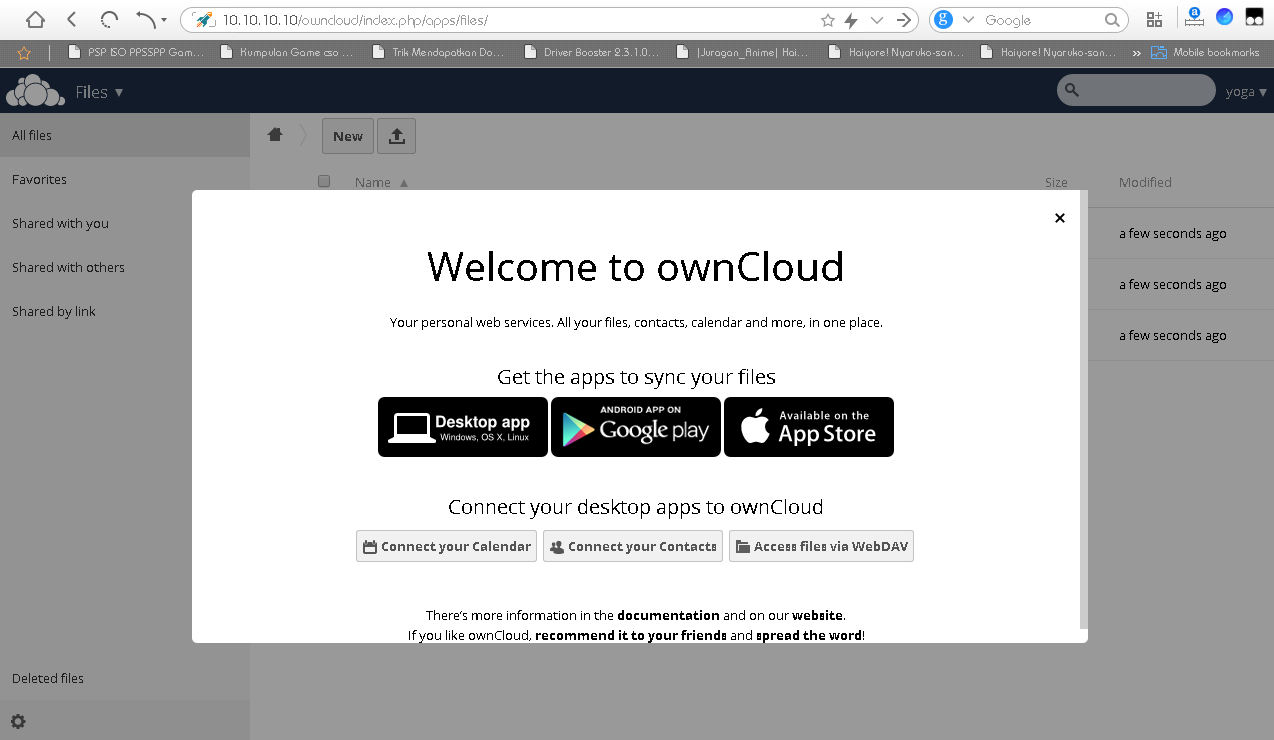Click the translate extension icon in toolbar
The height and width of the screenshot is (740, 1274).
click(1193, 17)
